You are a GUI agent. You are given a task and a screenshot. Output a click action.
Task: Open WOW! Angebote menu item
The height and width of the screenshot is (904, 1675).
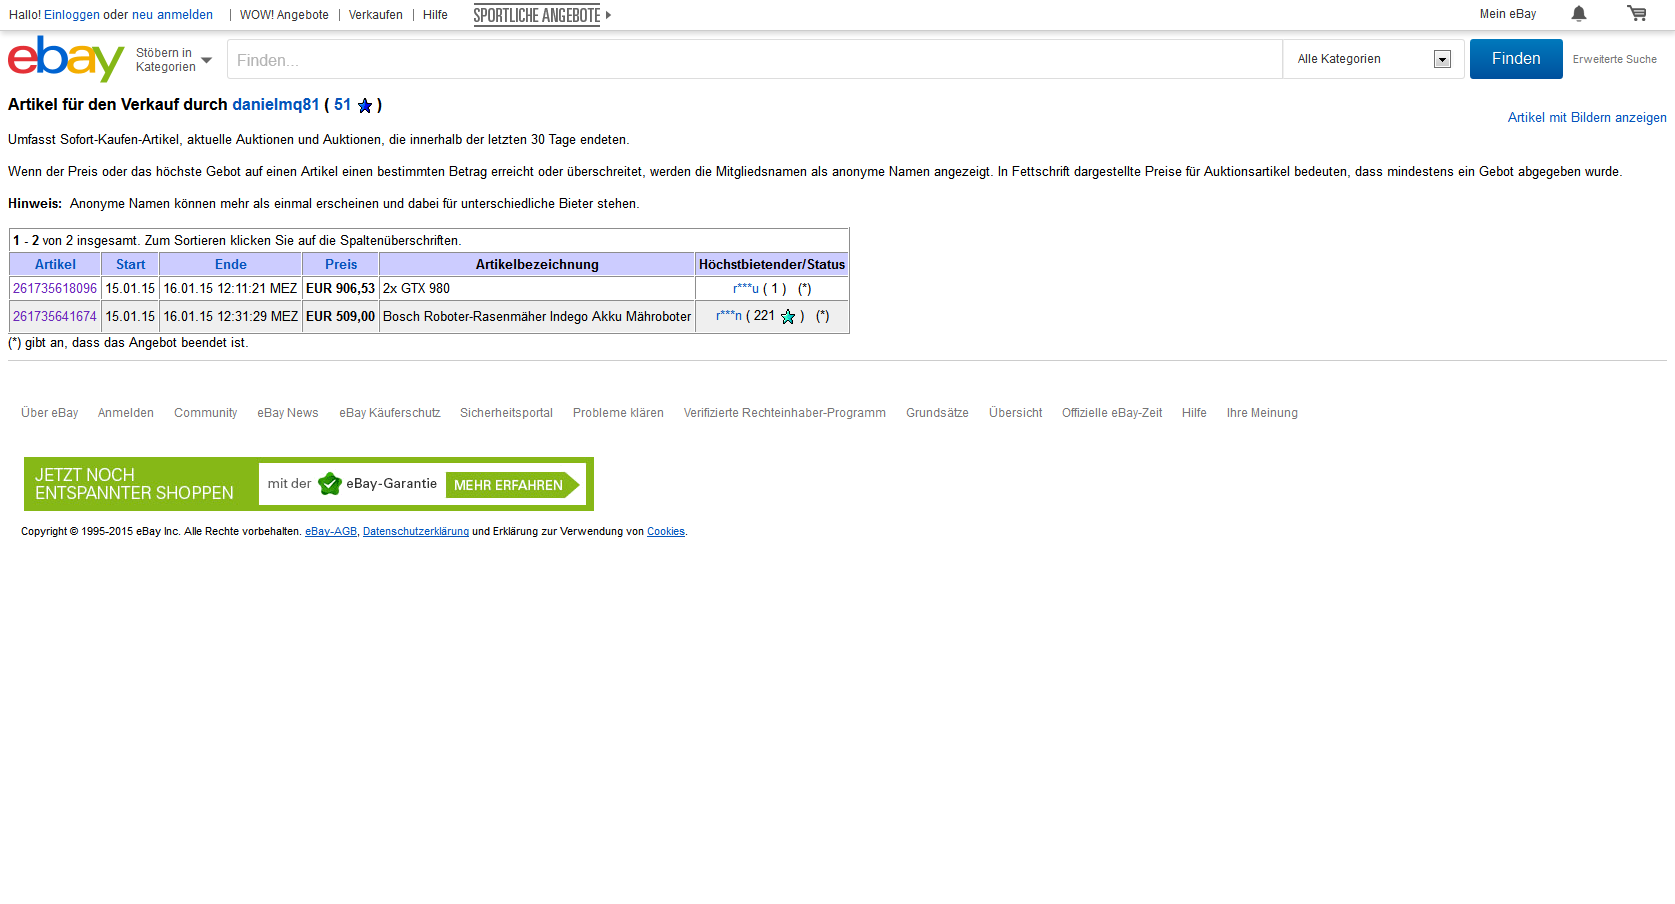coord(284,15)
